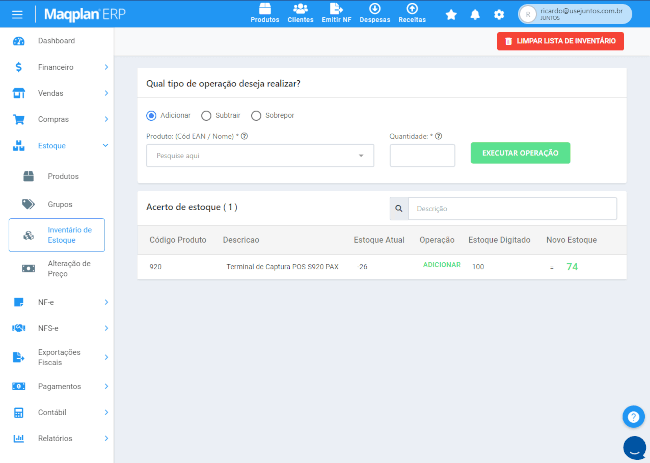Image resolution: width=650 pixels, height=463 pixels.
Task: Select the Adicionar radio option
Action: (151, 116)
